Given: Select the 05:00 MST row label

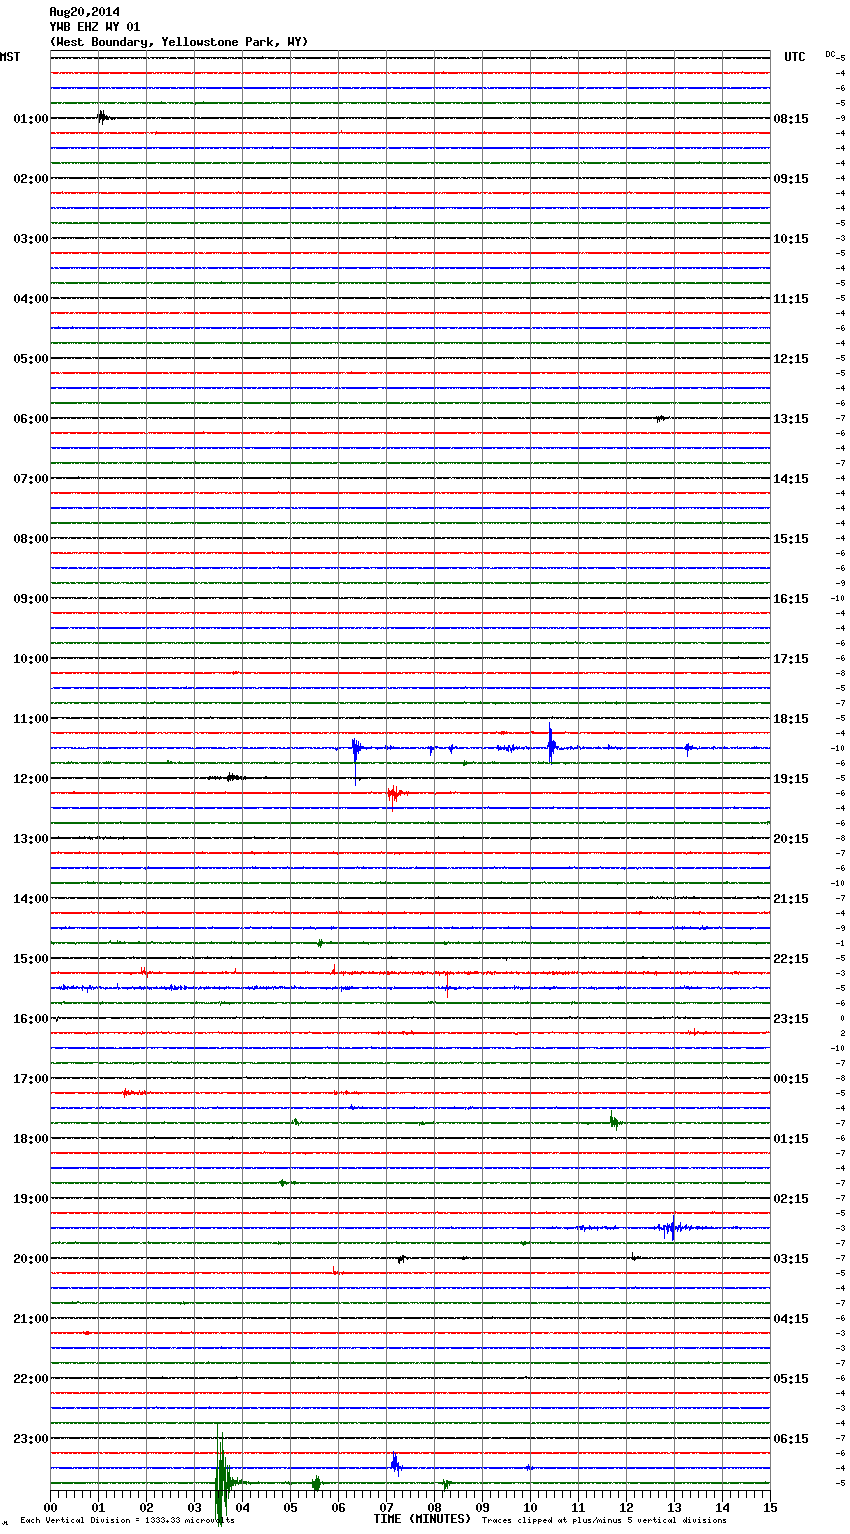Looking at the screenshot, I should tap(31, 359).
